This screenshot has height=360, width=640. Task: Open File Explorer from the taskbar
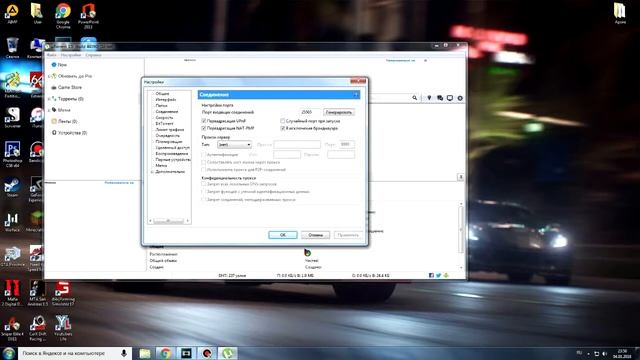click(x=144, y=353)
